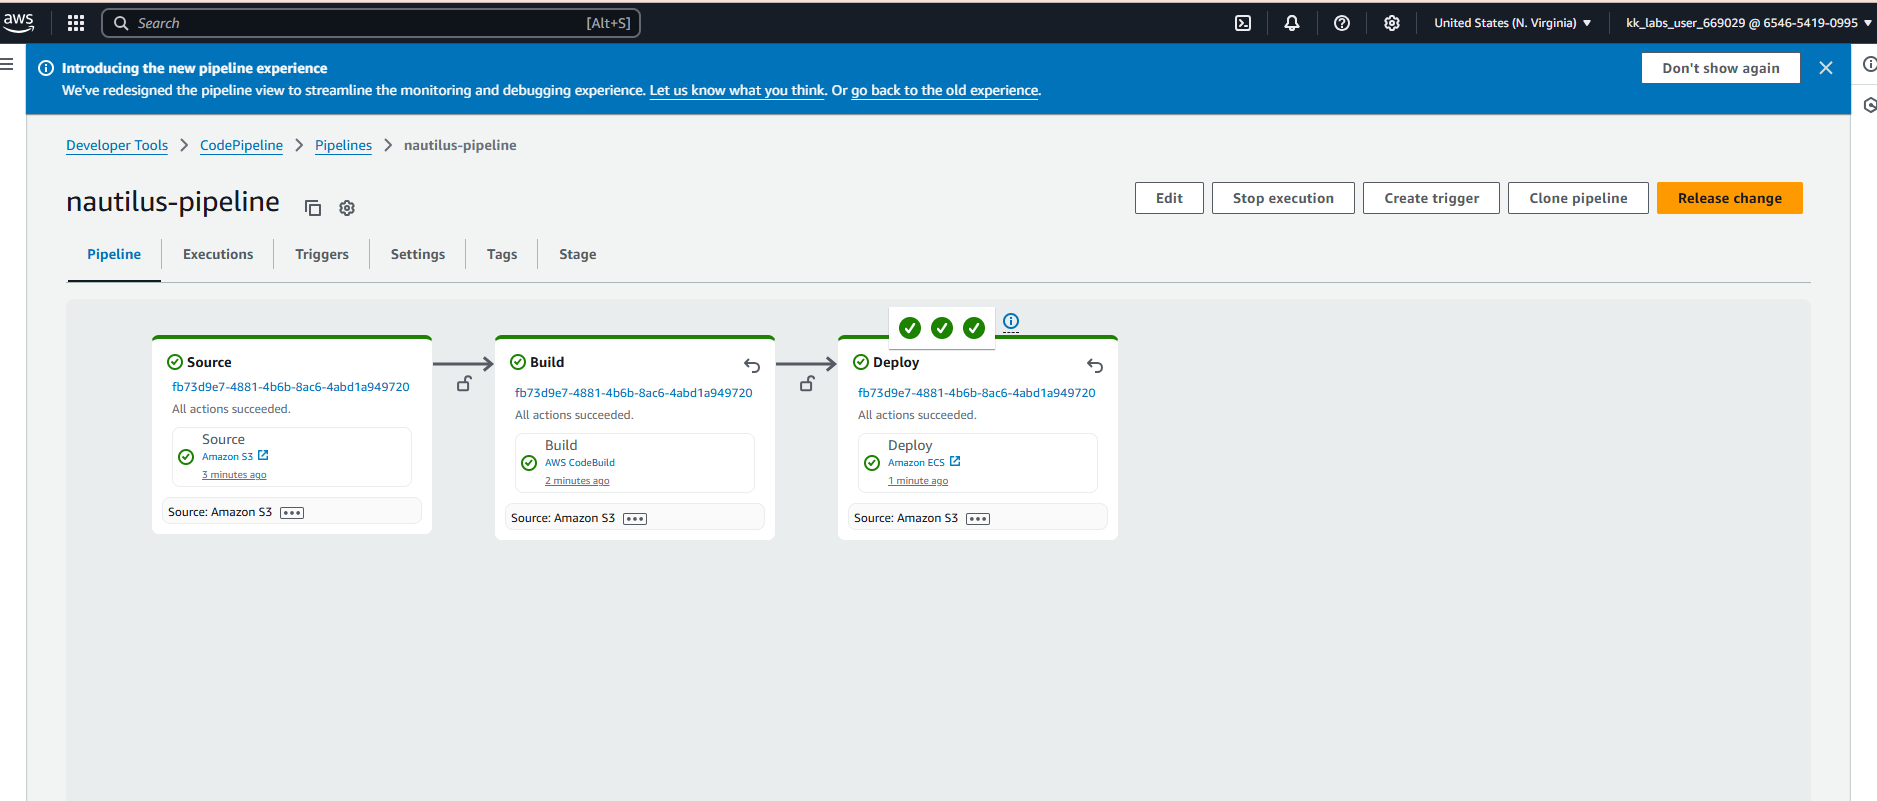1877x801 pixels.
Task: Click 'go back to the old experience' link
Action: pos(945,90)
